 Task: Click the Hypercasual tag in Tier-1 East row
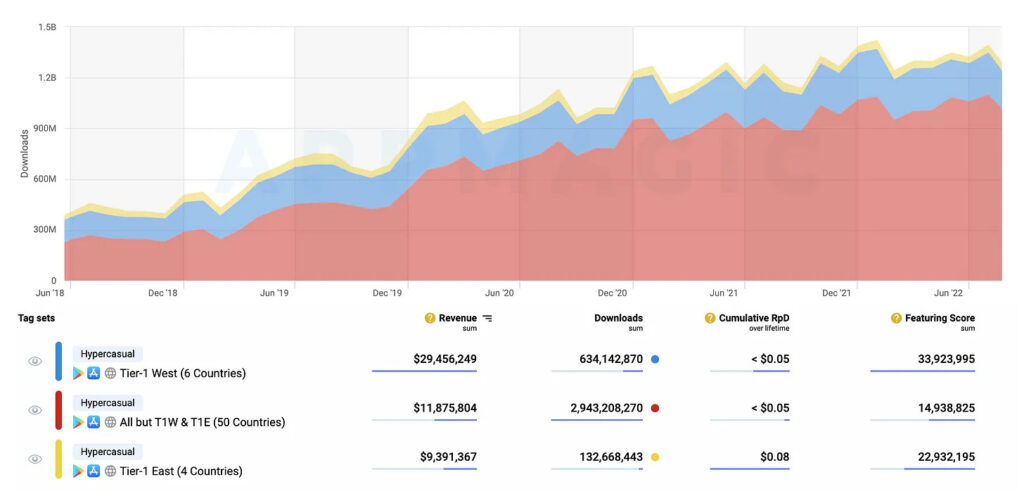coord(107,451)
